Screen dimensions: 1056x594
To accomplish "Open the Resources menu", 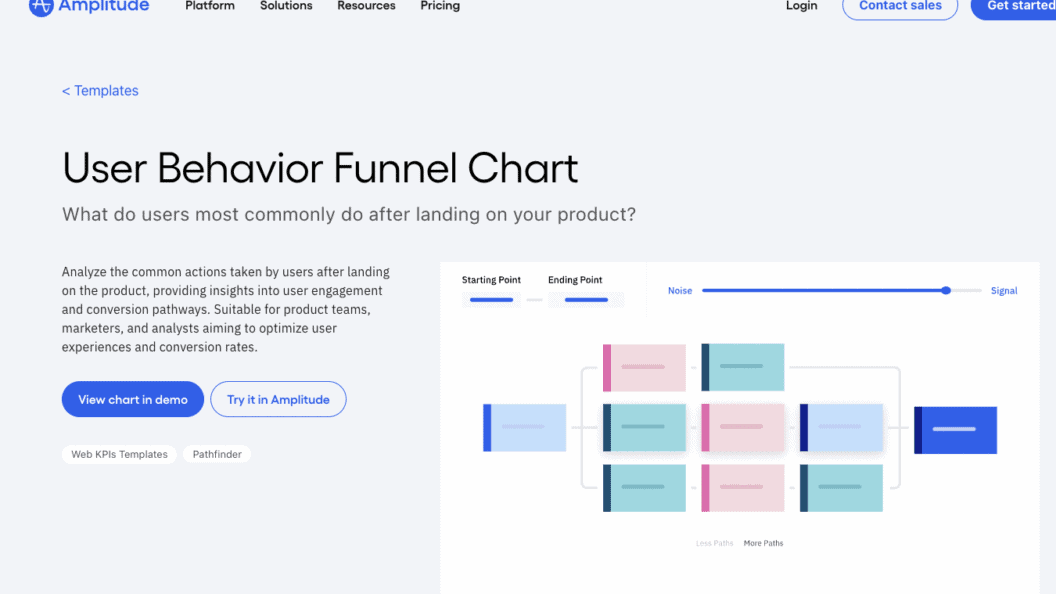I will tap(366, 6).
